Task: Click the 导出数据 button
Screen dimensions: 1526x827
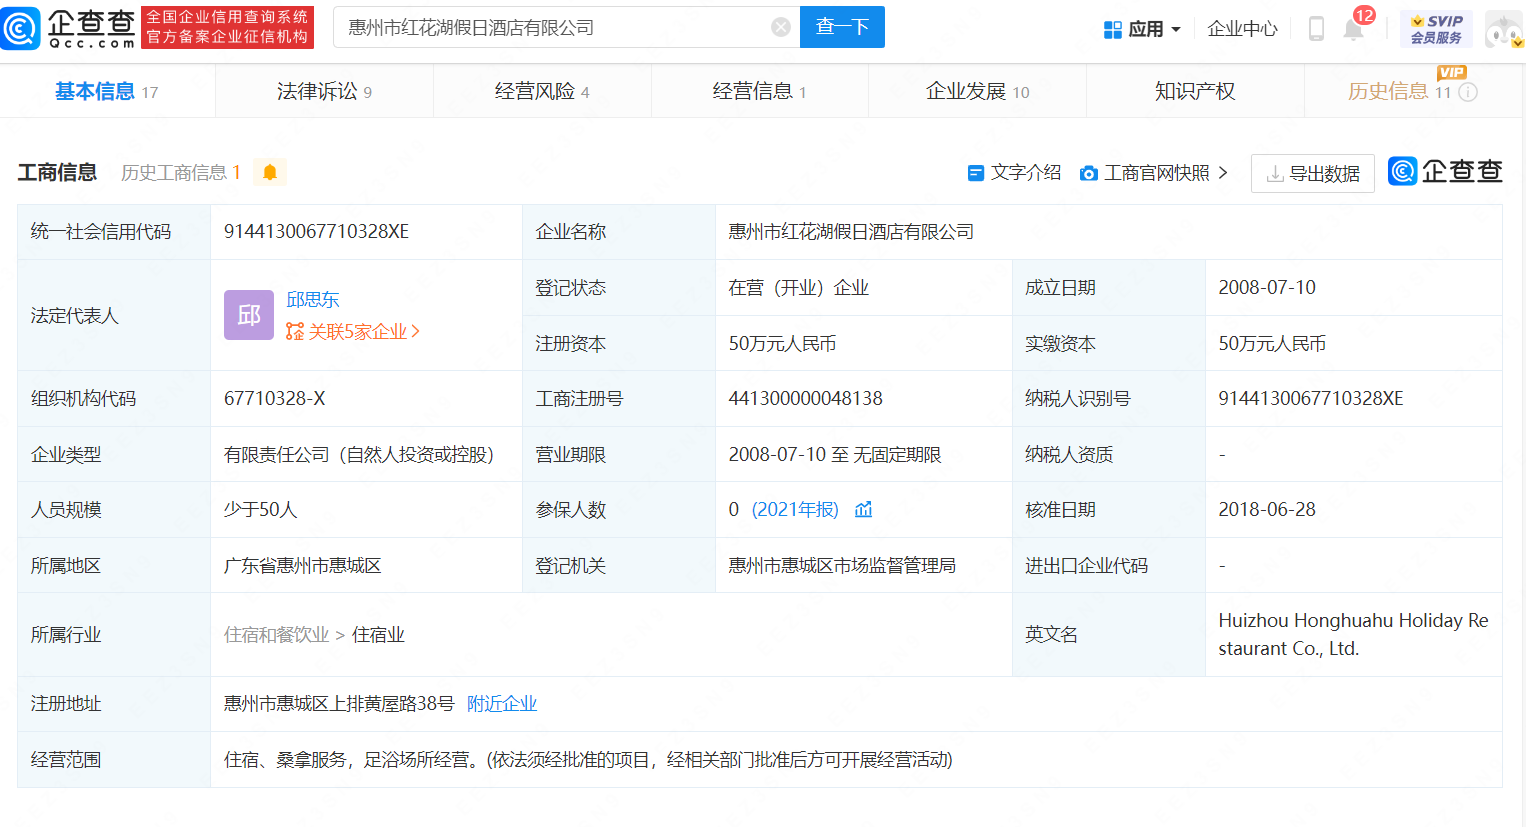Action: click(1313, 173)
